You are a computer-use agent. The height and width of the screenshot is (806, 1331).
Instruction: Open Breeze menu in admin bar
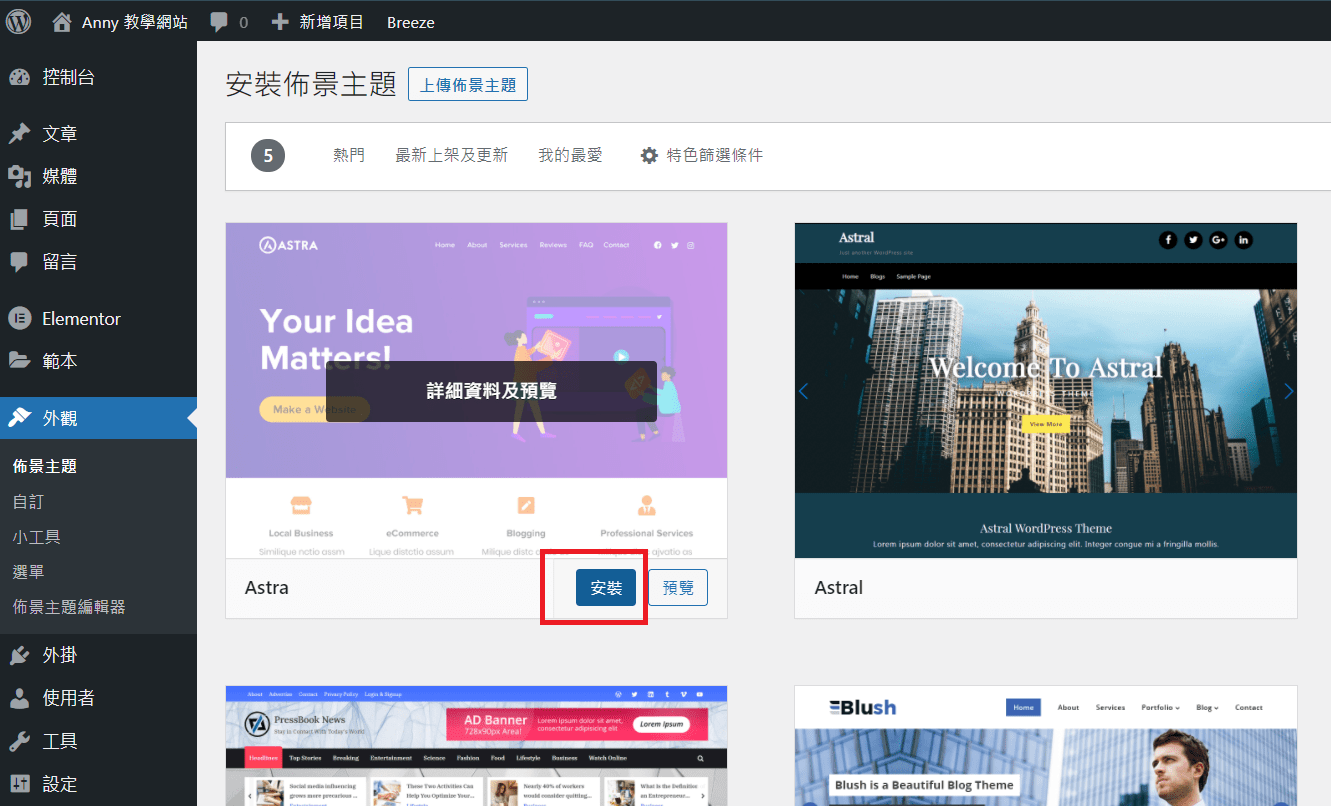(411, 21)
